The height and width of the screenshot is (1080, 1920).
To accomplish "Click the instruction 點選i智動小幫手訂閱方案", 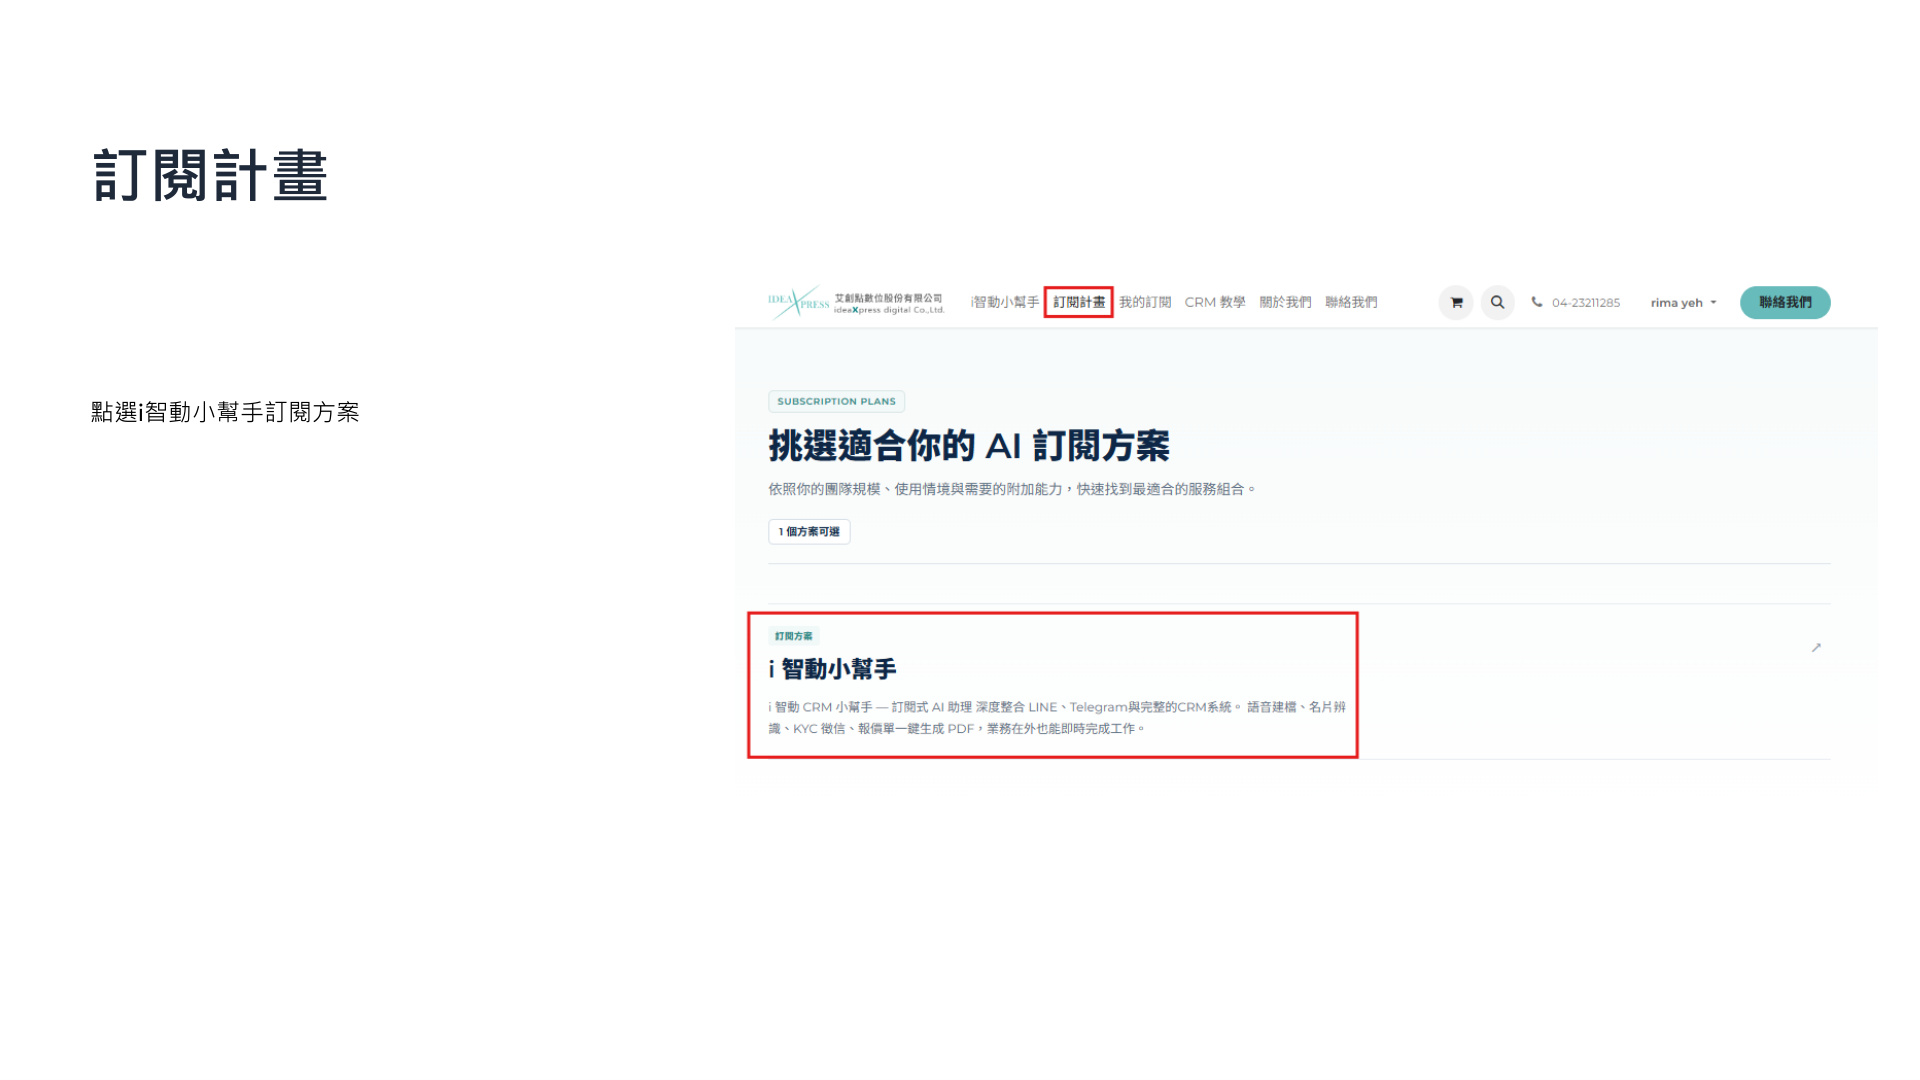I will pyautogui.click(x=225, y=412).
